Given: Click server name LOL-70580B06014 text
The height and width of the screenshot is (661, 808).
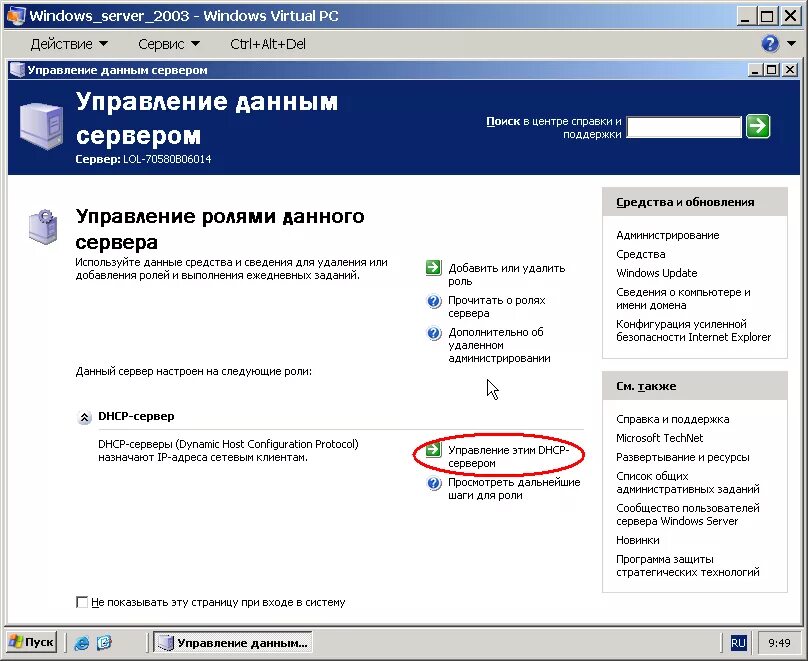Looking at the screenshot, I should 167,159.
